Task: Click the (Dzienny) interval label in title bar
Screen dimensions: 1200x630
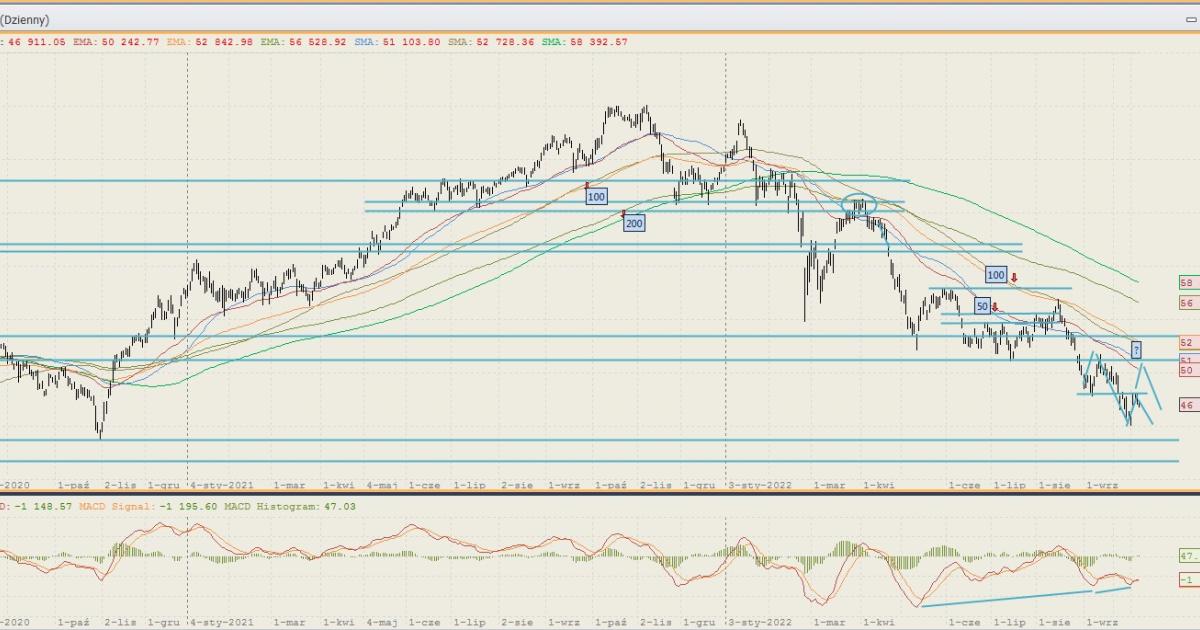Action: (x=25, y=19)
